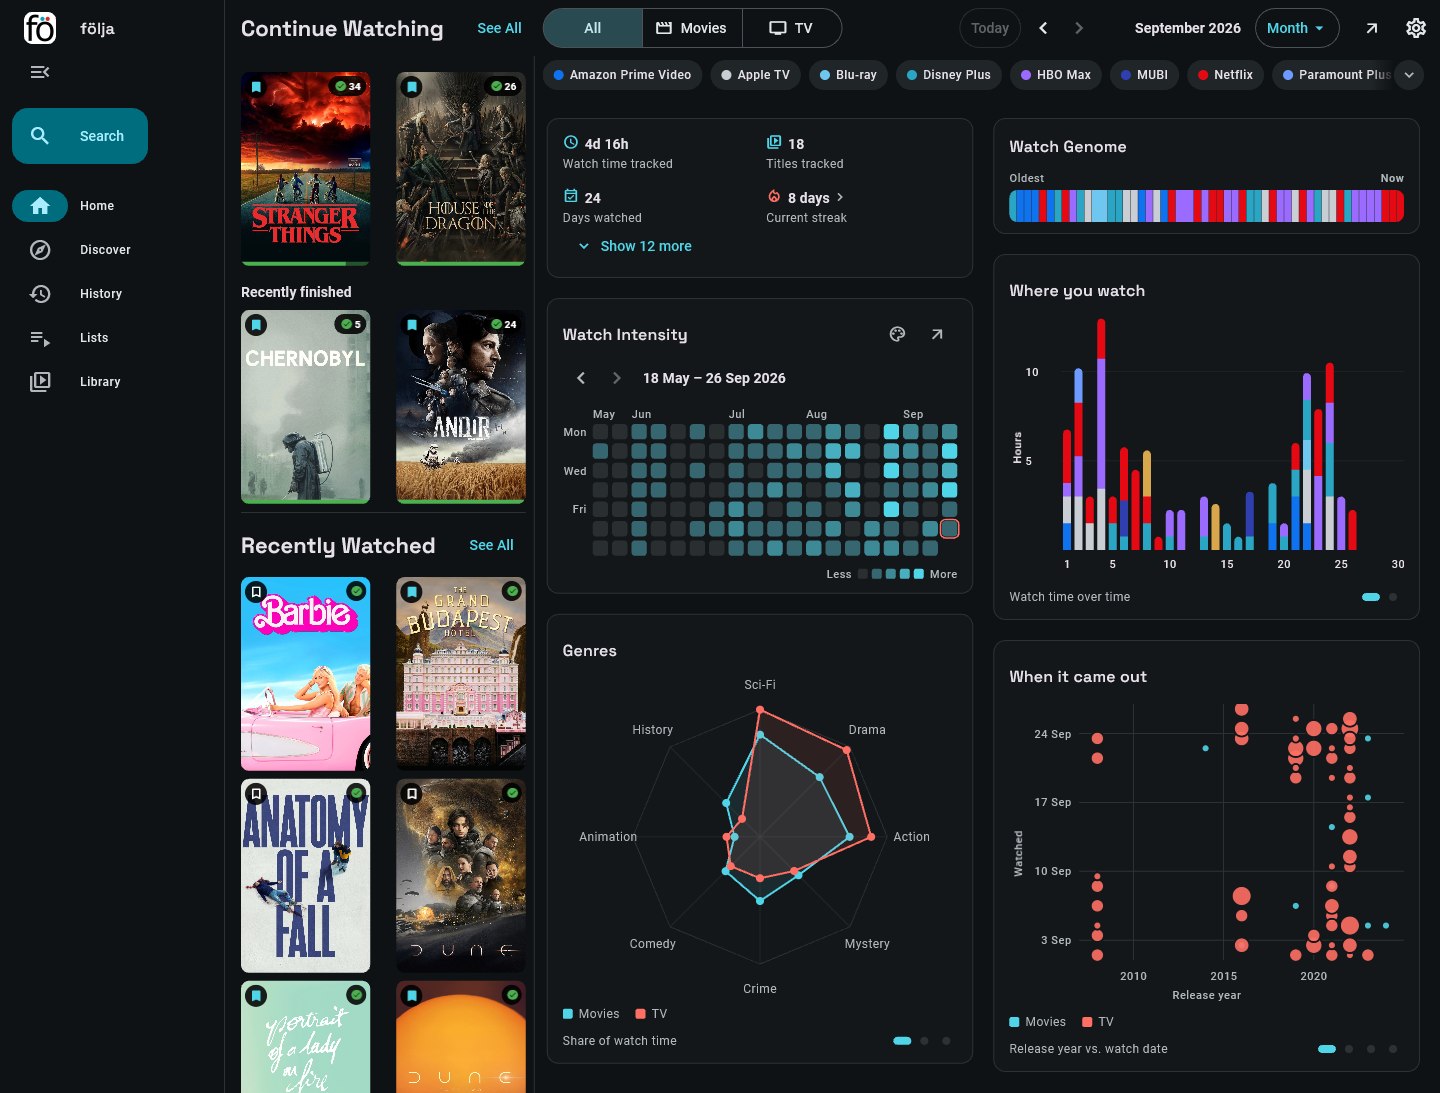
Task: Click the Search button
Action: tap(80, 136)
